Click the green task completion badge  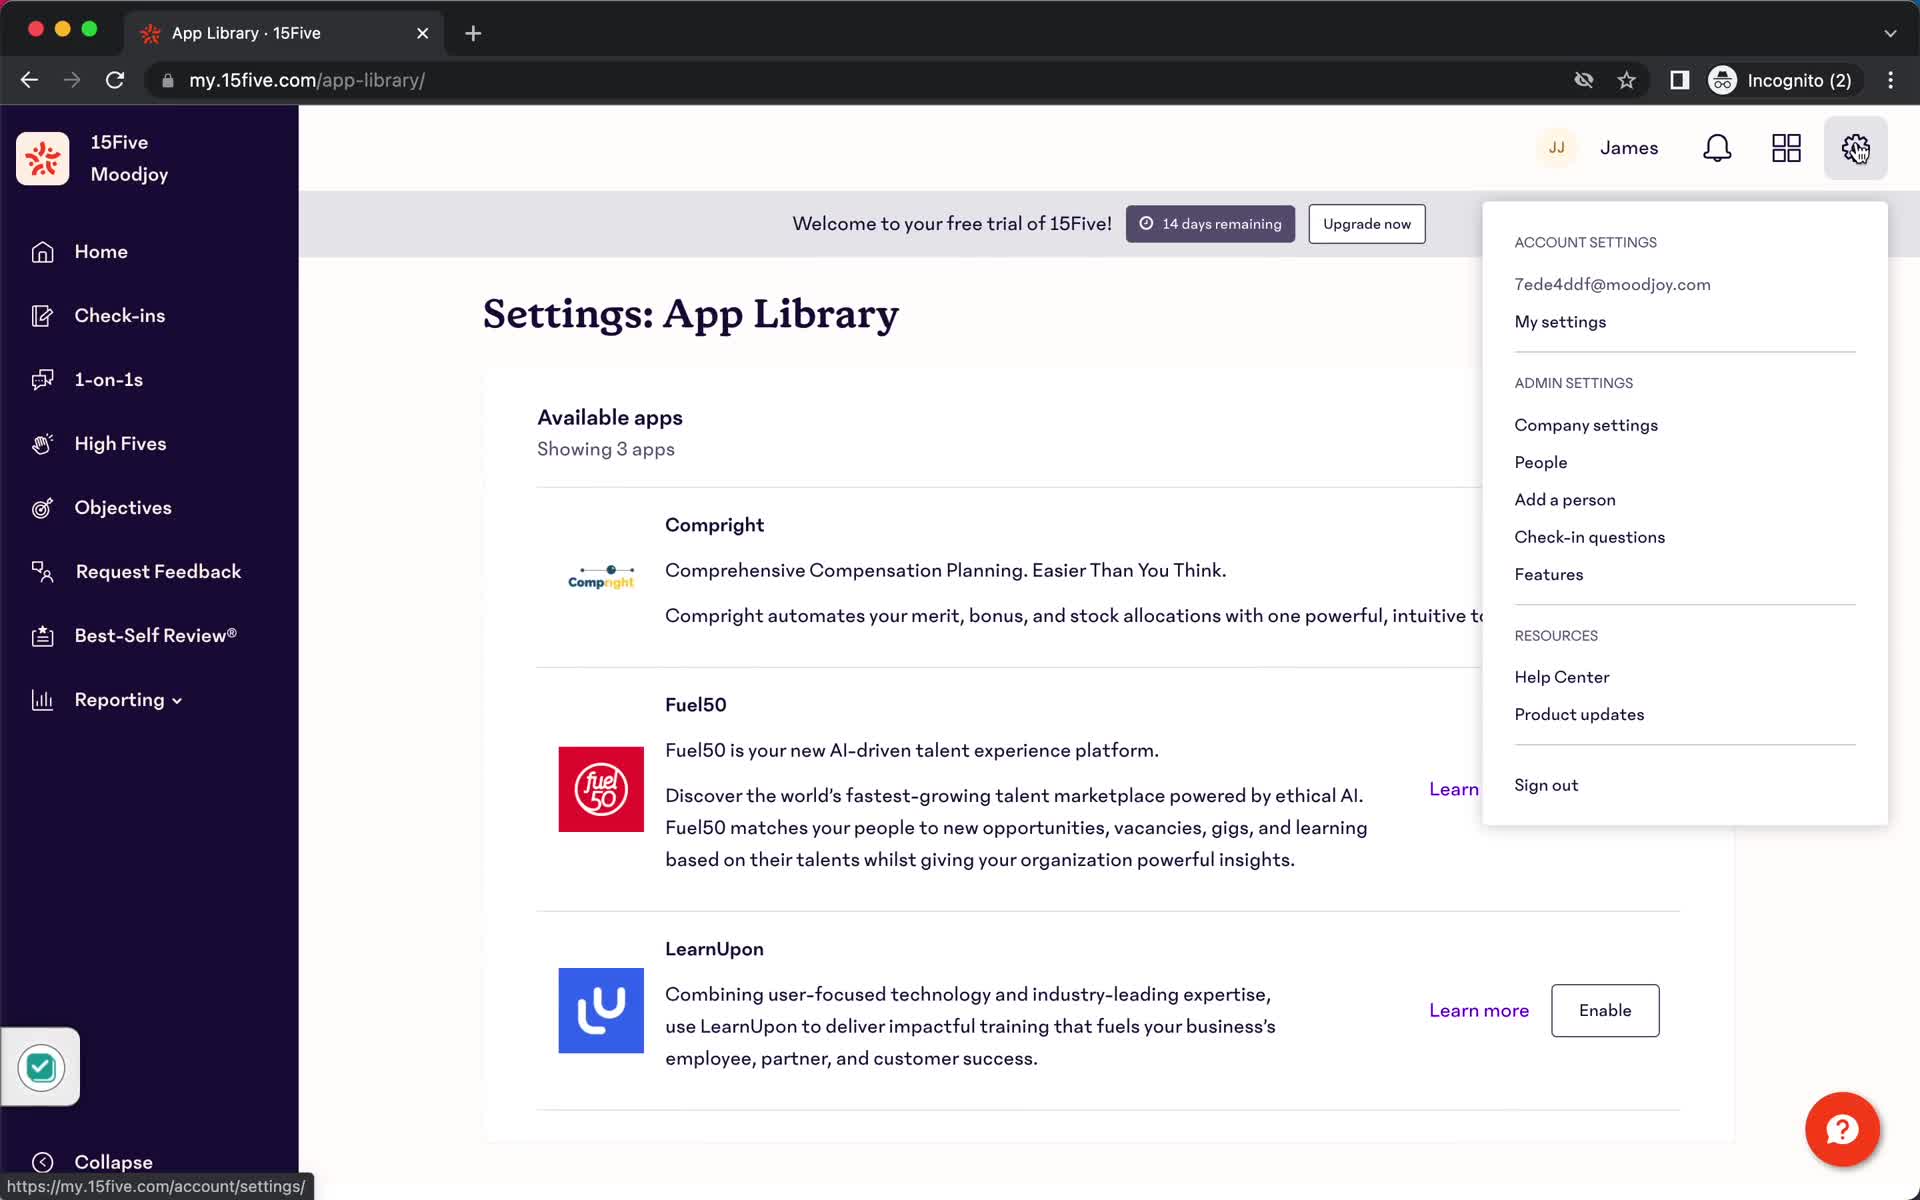pyautogui.click(x=39, y=1065)
